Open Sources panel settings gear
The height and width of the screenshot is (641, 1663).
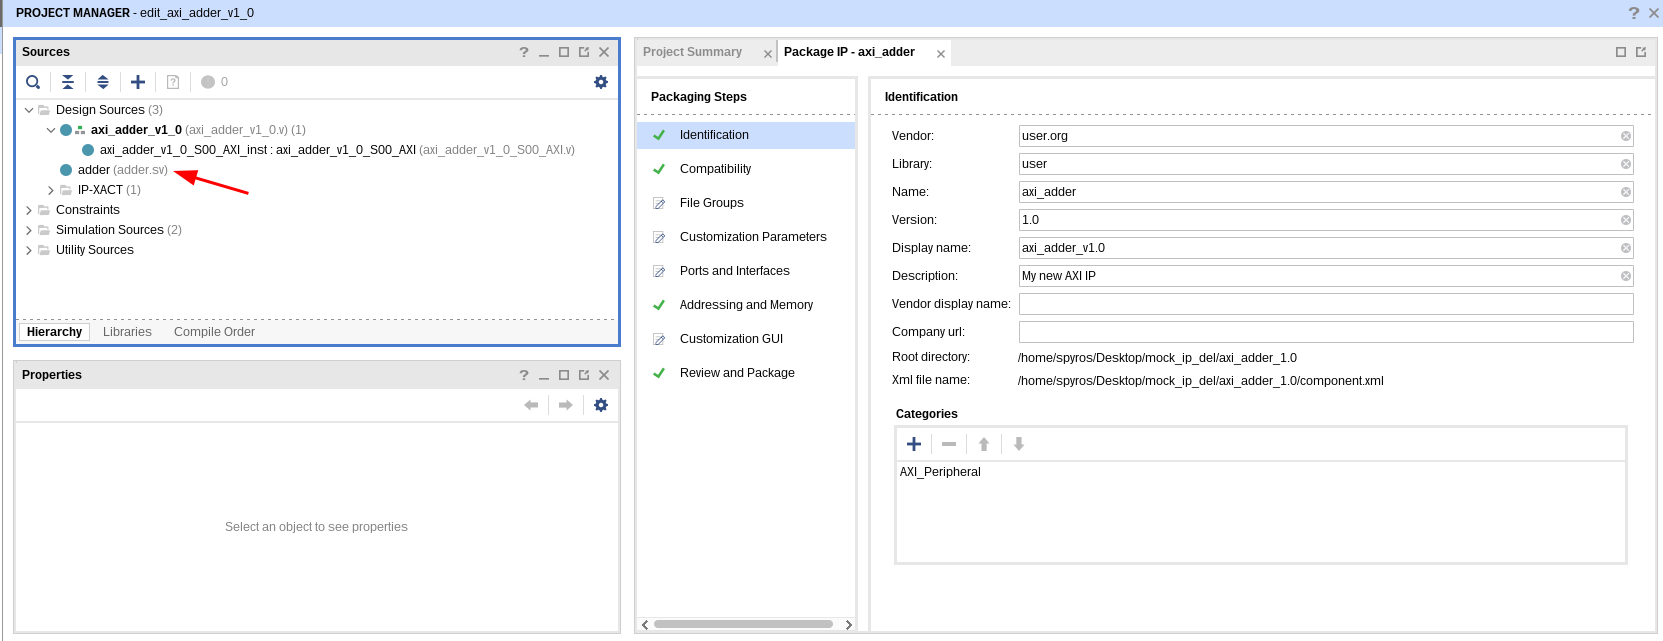tap(601, 82)
